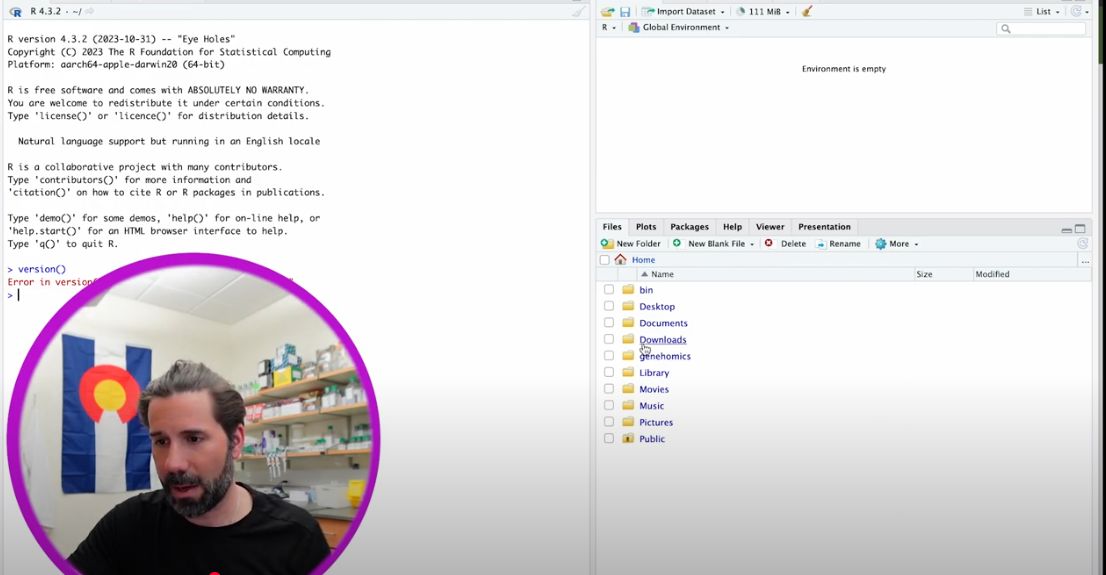Click the bin folder icon
The width and height of the screenshot is (1106, 575).
[x=628, y=289]
